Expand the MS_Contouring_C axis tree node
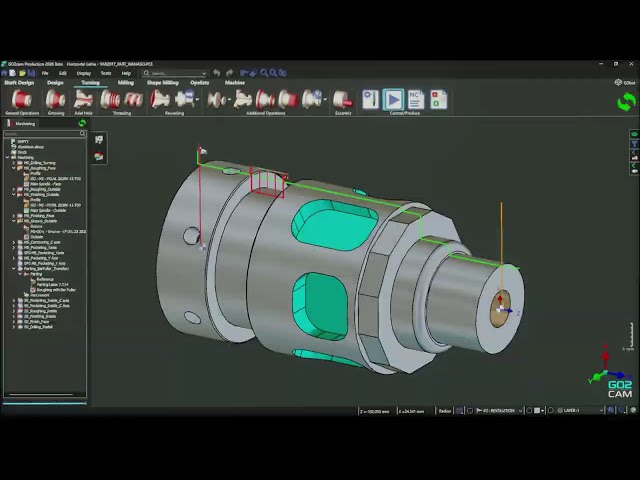The height and width of the screenshot is (480, 640). (x=13, y=242)
